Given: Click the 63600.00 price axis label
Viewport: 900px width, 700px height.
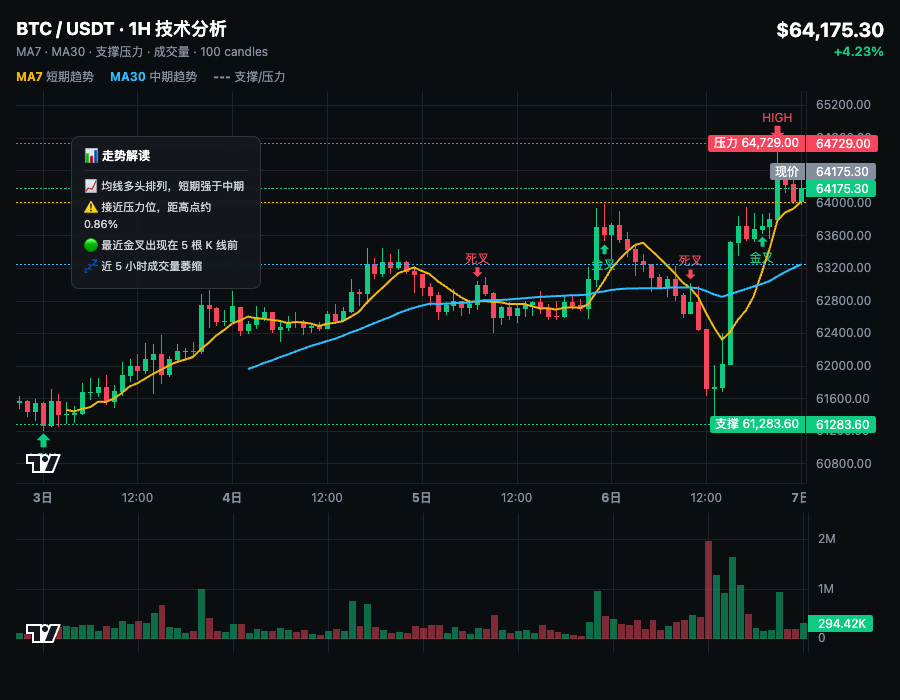Looking at the screenshot, I should (x=843, y=235).
